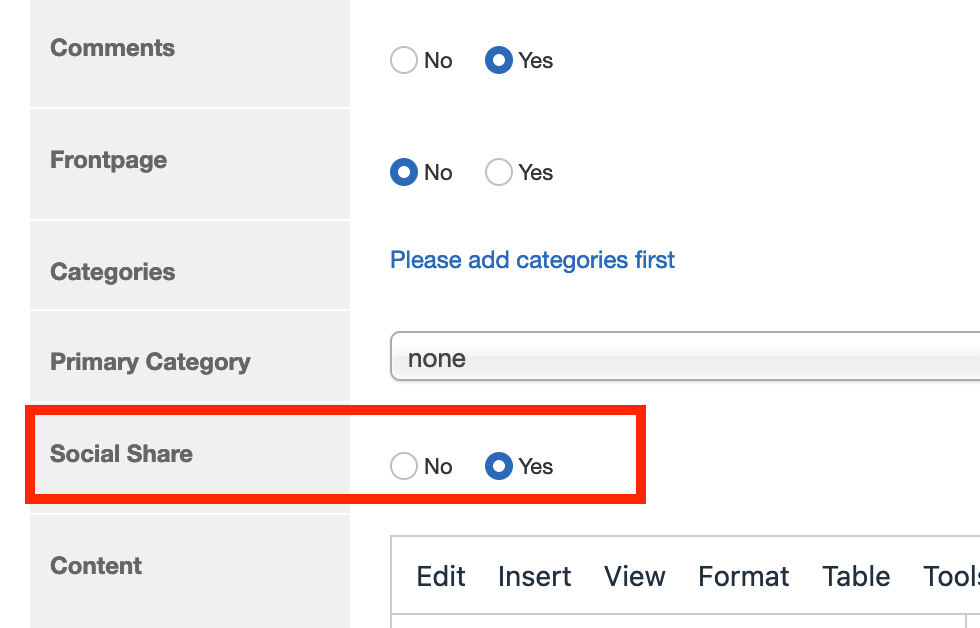
Task: Open the editor Tools menu
Action: 951,577
